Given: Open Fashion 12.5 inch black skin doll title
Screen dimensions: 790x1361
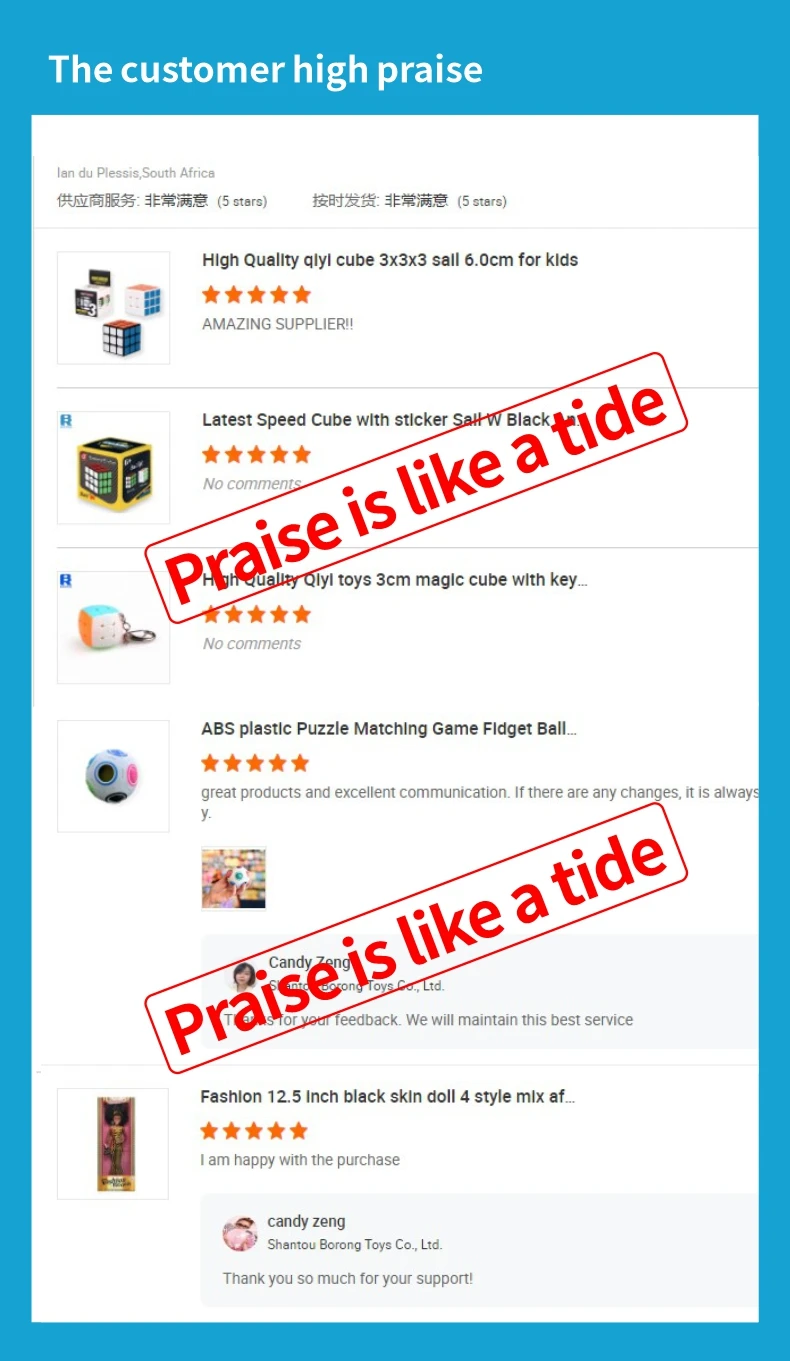Looking at the screenshot, I should click(388, 1097).
